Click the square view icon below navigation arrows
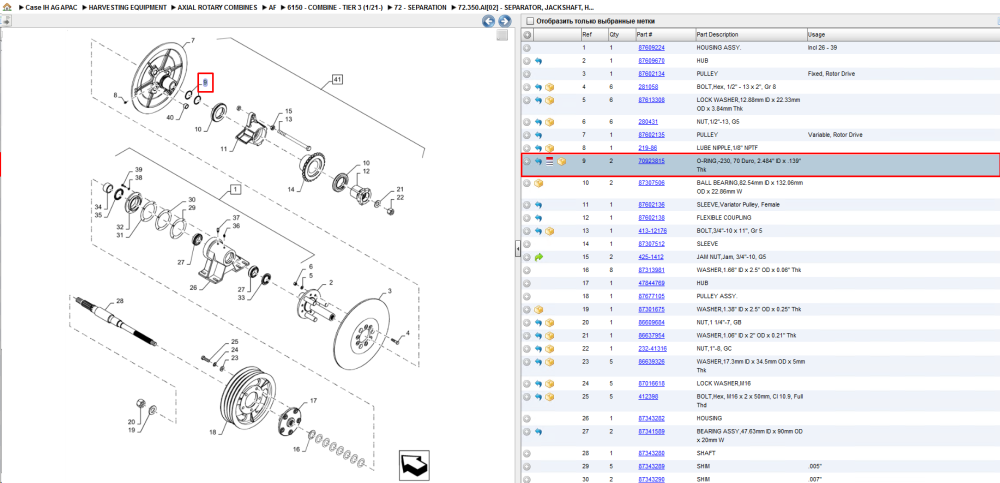 click(503, 36)
